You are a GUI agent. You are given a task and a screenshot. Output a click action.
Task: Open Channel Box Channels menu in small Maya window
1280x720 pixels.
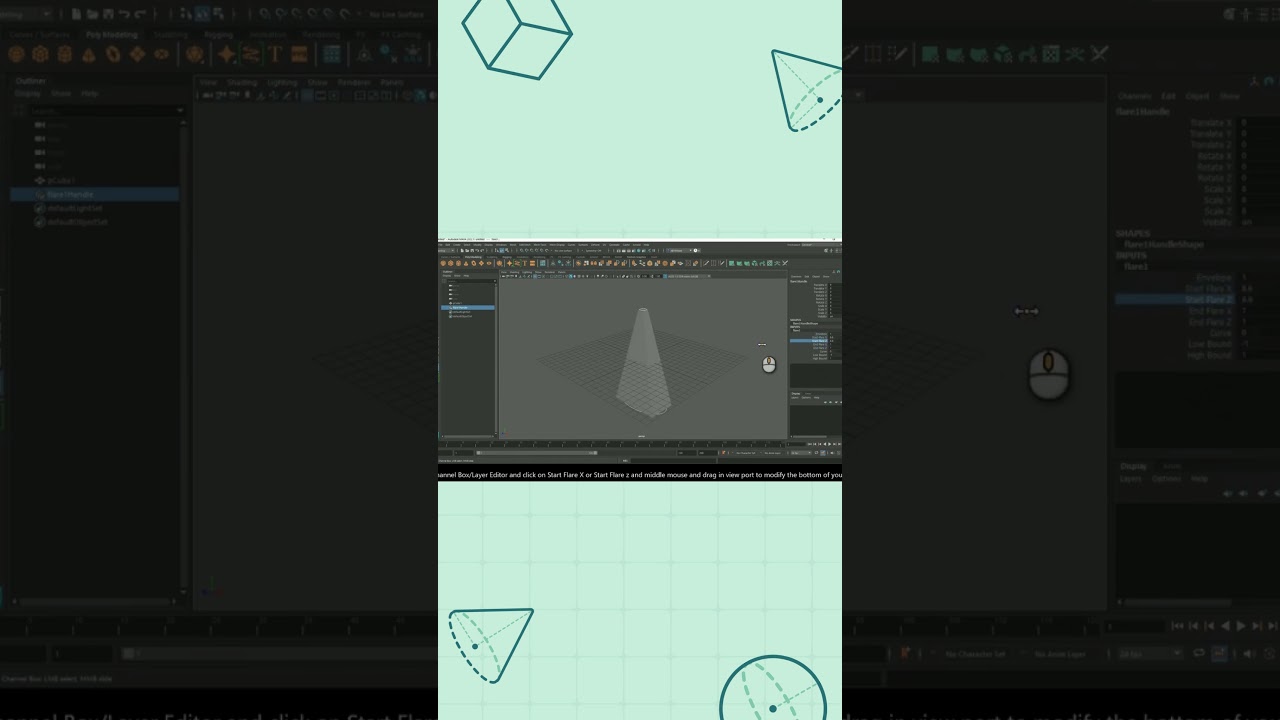tap(796, 277)
